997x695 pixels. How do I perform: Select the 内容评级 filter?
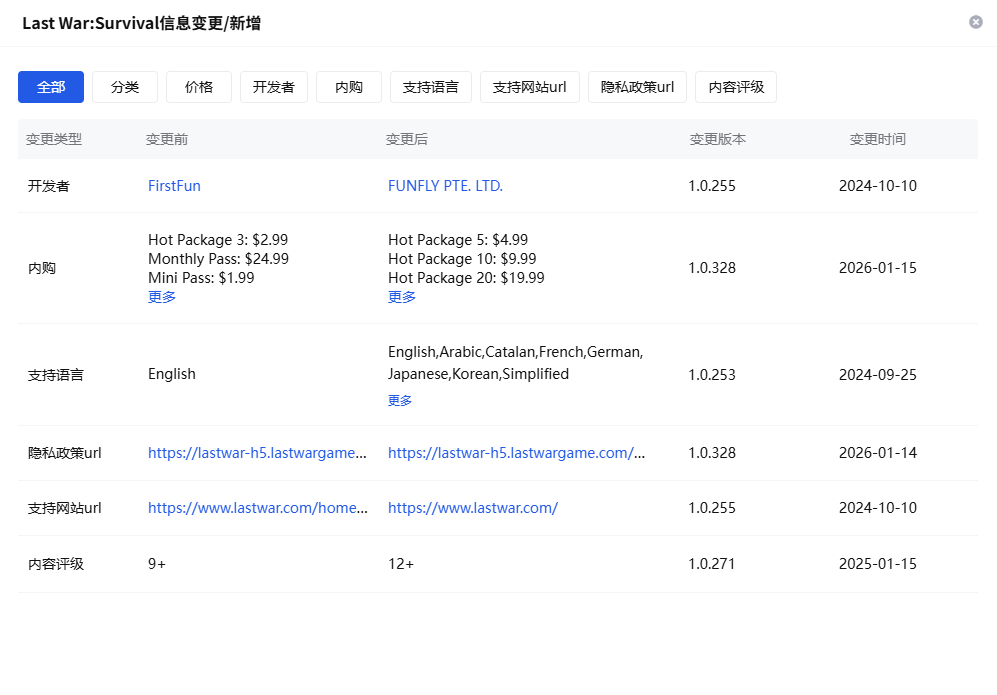click(735, 87)
